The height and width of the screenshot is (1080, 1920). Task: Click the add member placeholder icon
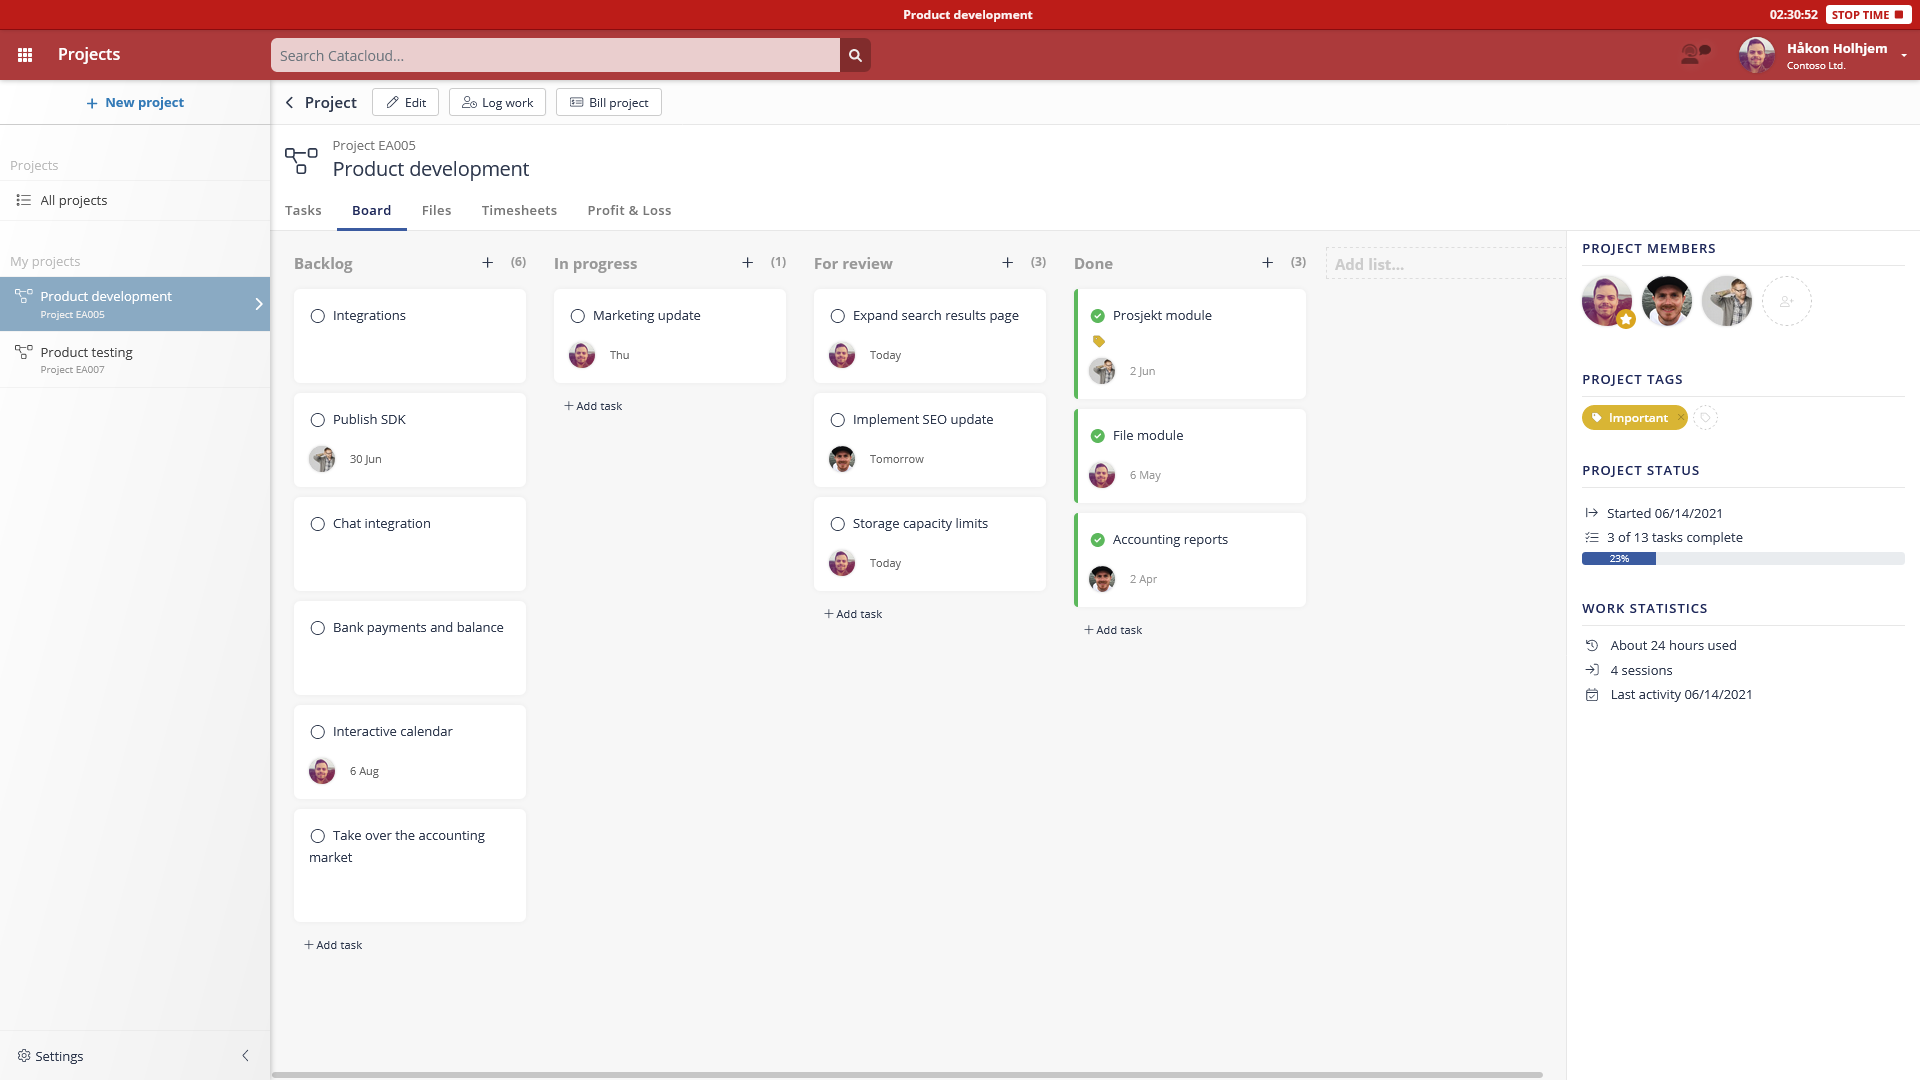tap(1786, 301)
